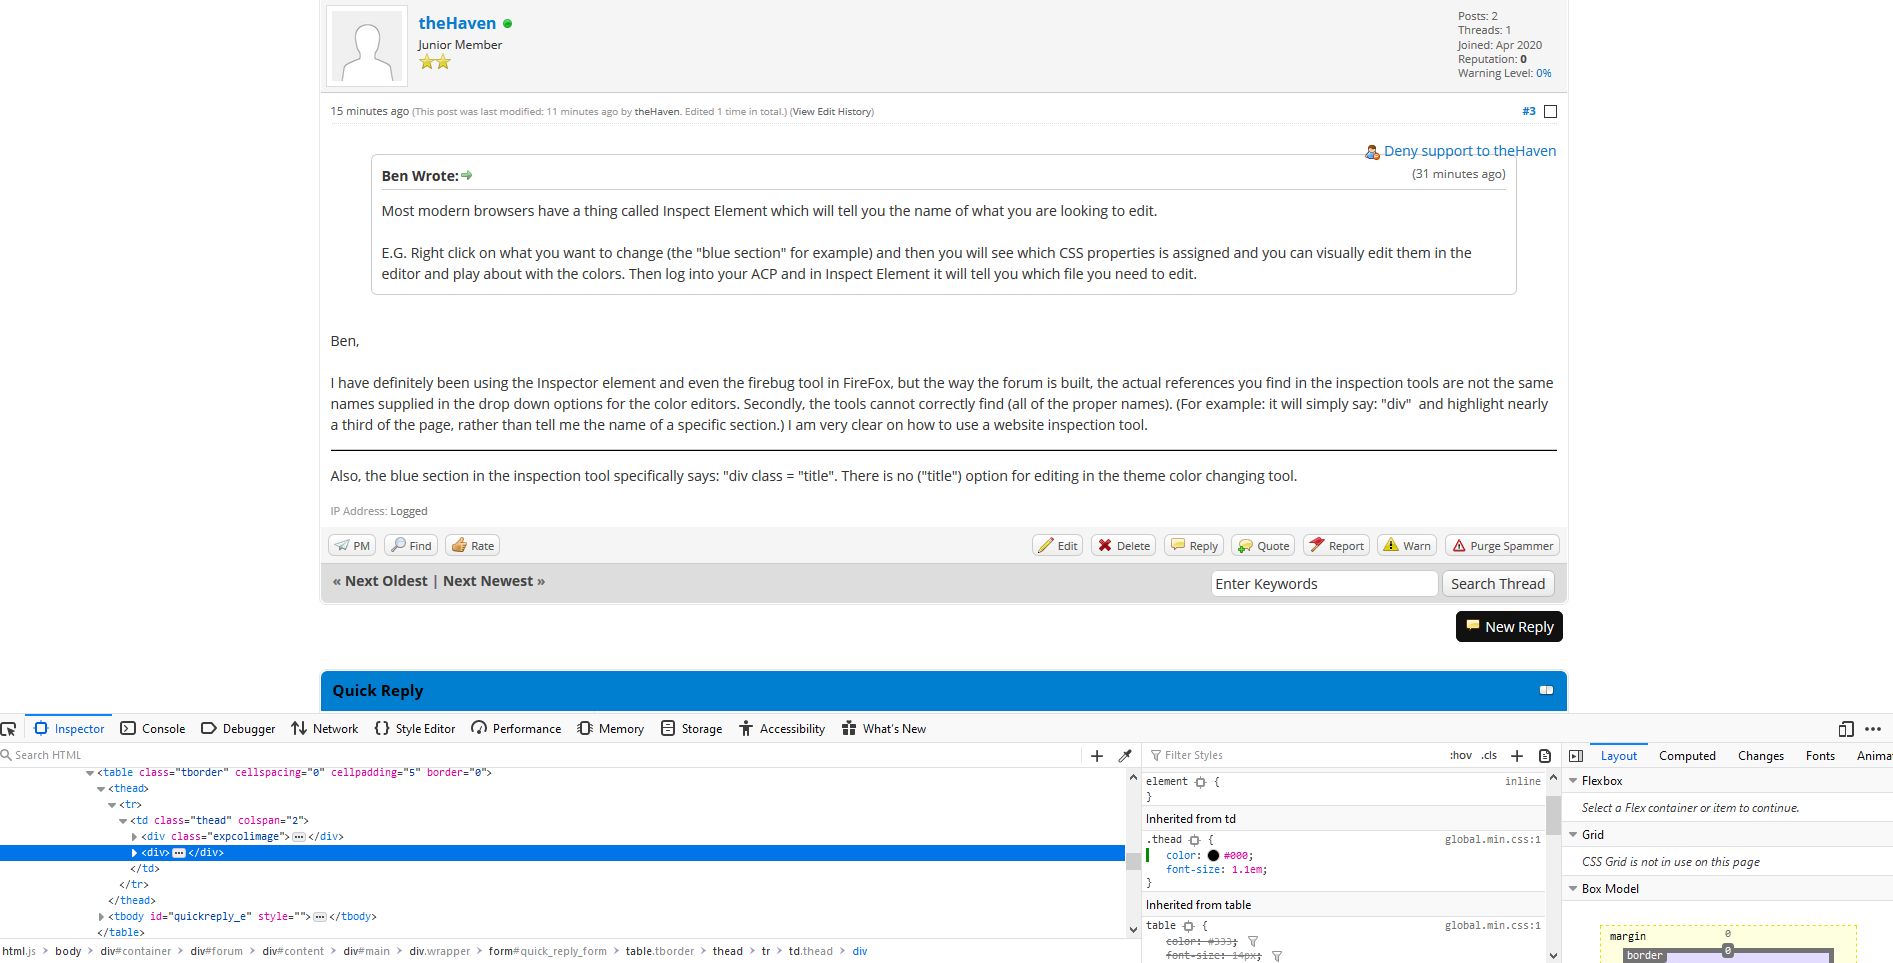Image resolution: width=1893 pixels, height=963 pixels.
Task: Toggle the :hov pseudo-class panel
Action: point(1461,756)
